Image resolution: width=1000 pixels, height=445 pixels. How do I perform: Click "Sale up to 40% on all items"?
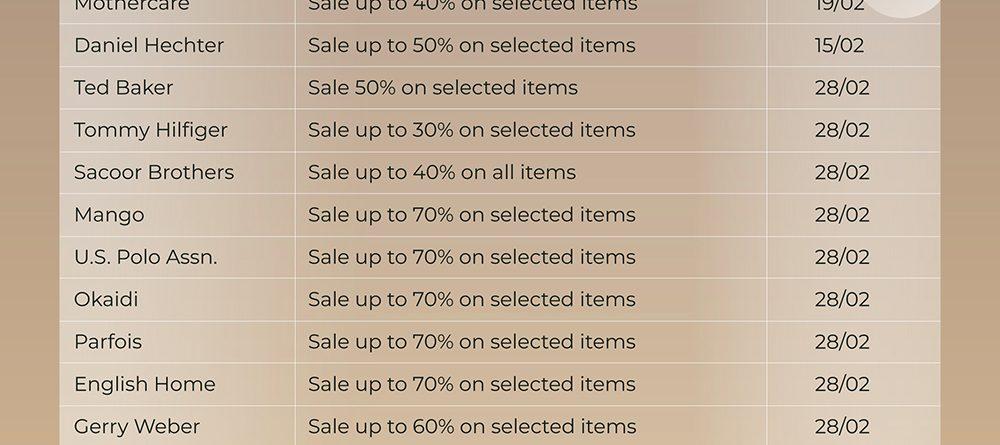[442, 172]
